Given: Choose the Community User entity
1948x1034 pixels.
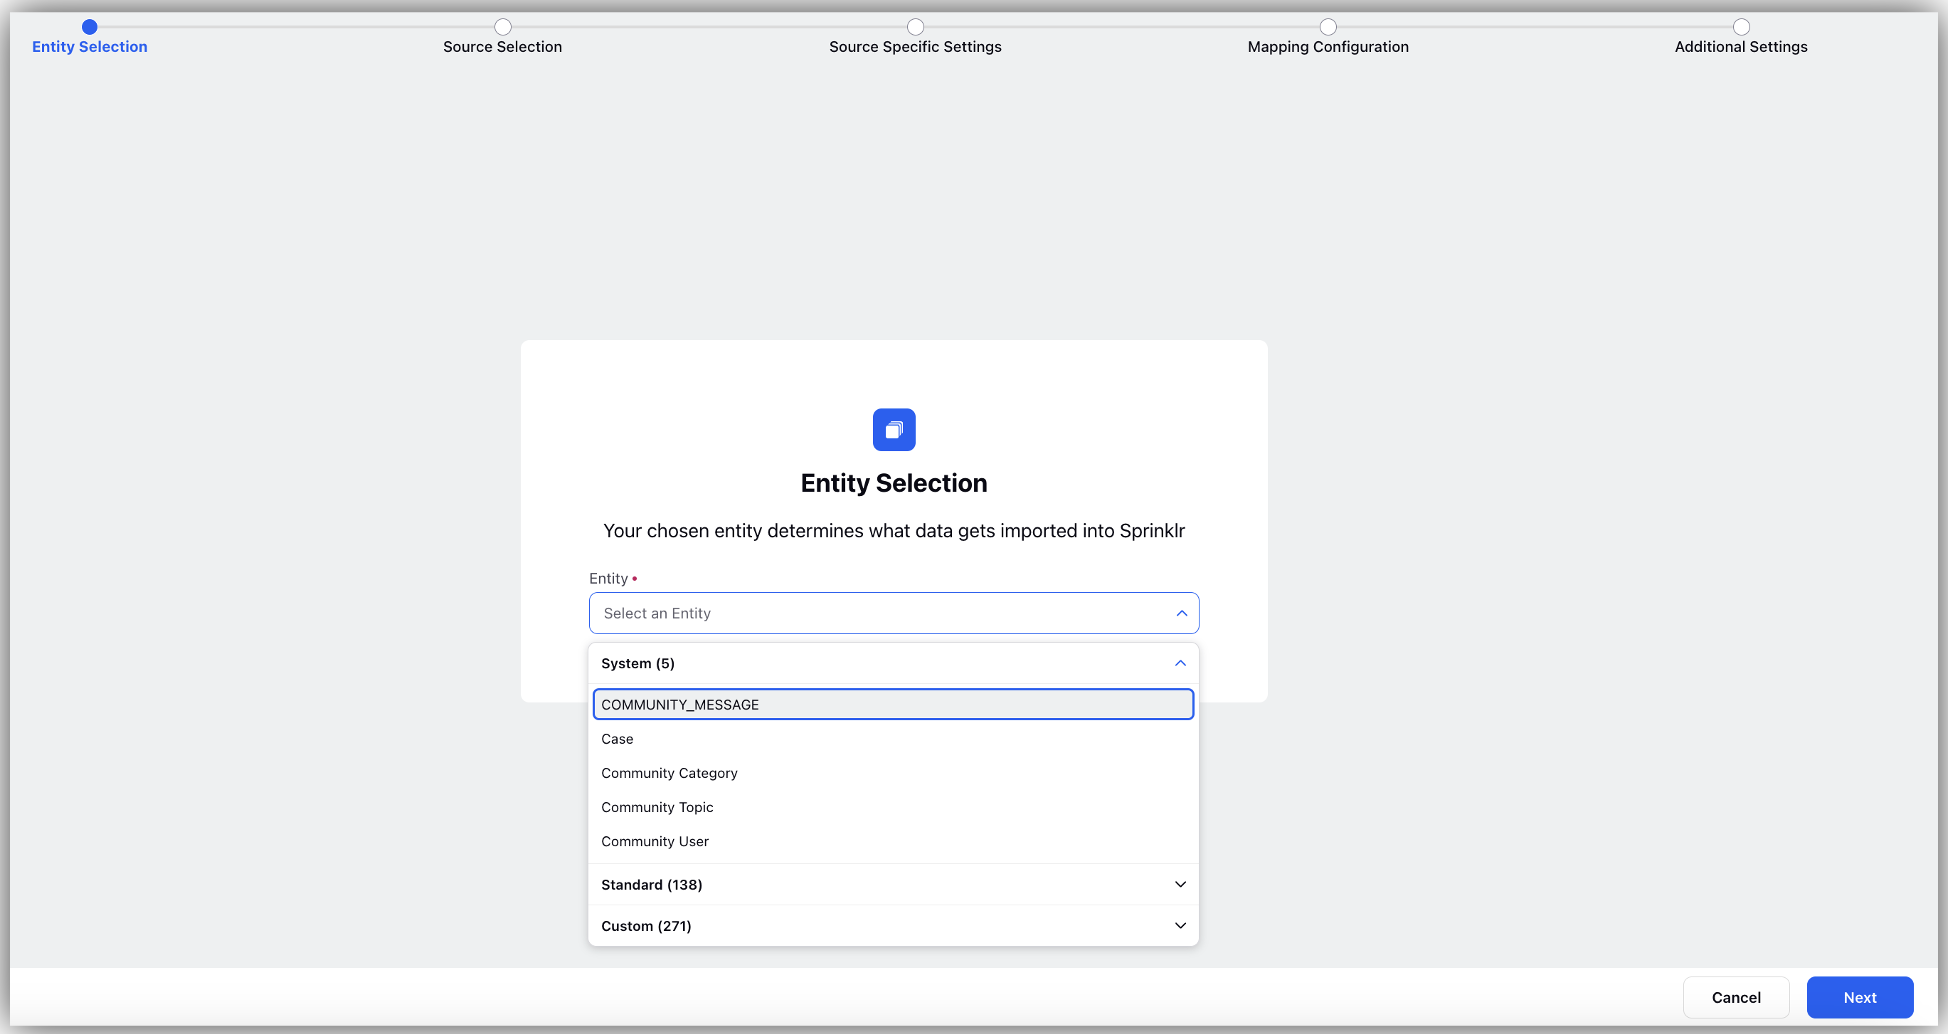Looking at the screenshot, I should click(894, 841).
